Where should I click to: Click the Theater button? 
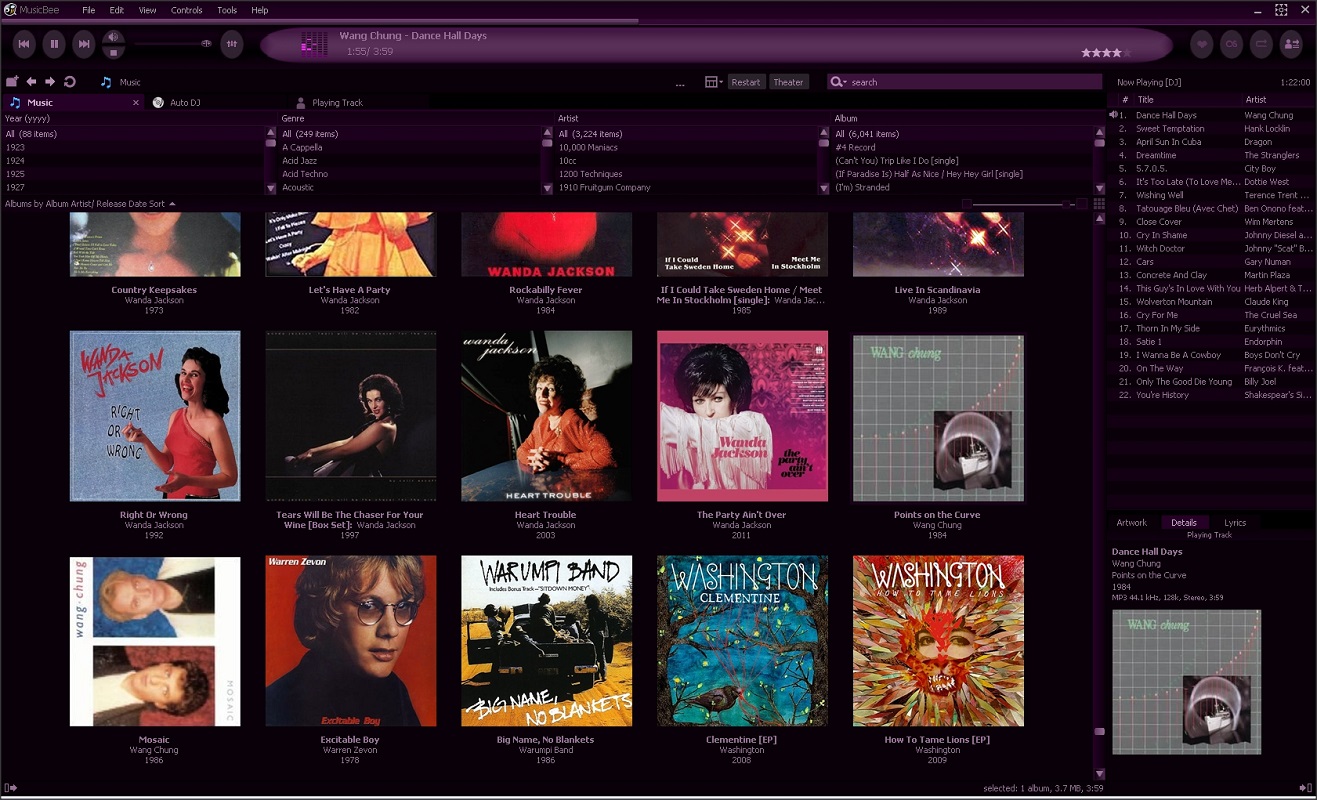pos(788,82)
